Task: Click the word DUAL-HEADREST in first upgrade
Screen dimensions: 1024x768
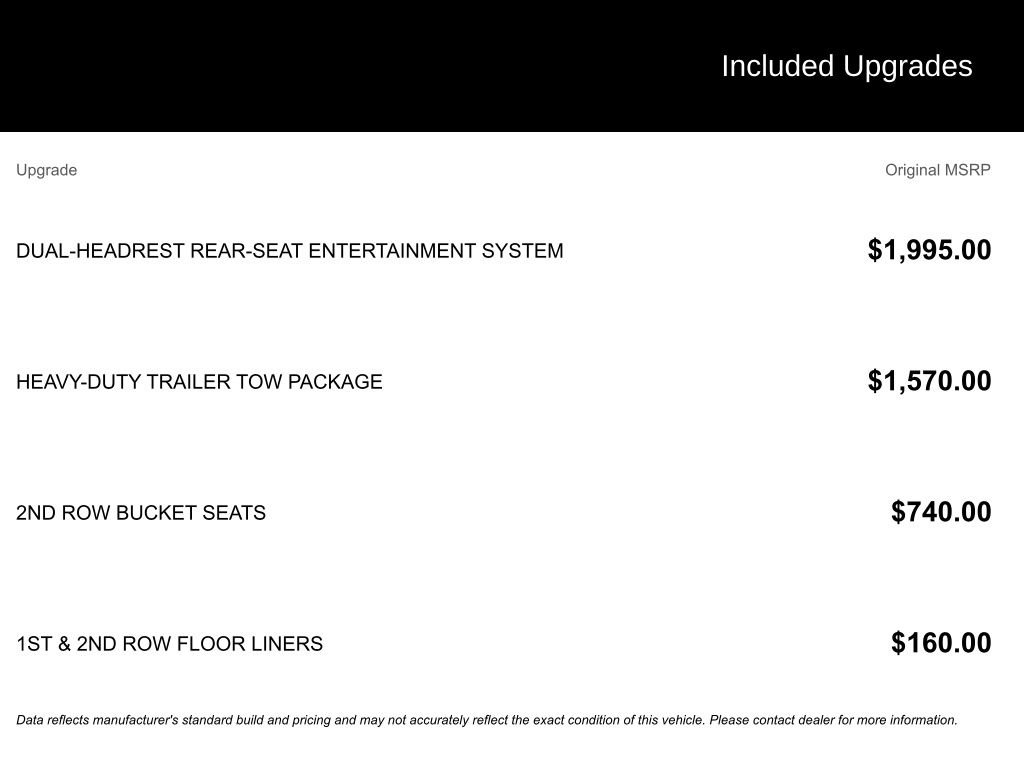Action: click(100, 251)
